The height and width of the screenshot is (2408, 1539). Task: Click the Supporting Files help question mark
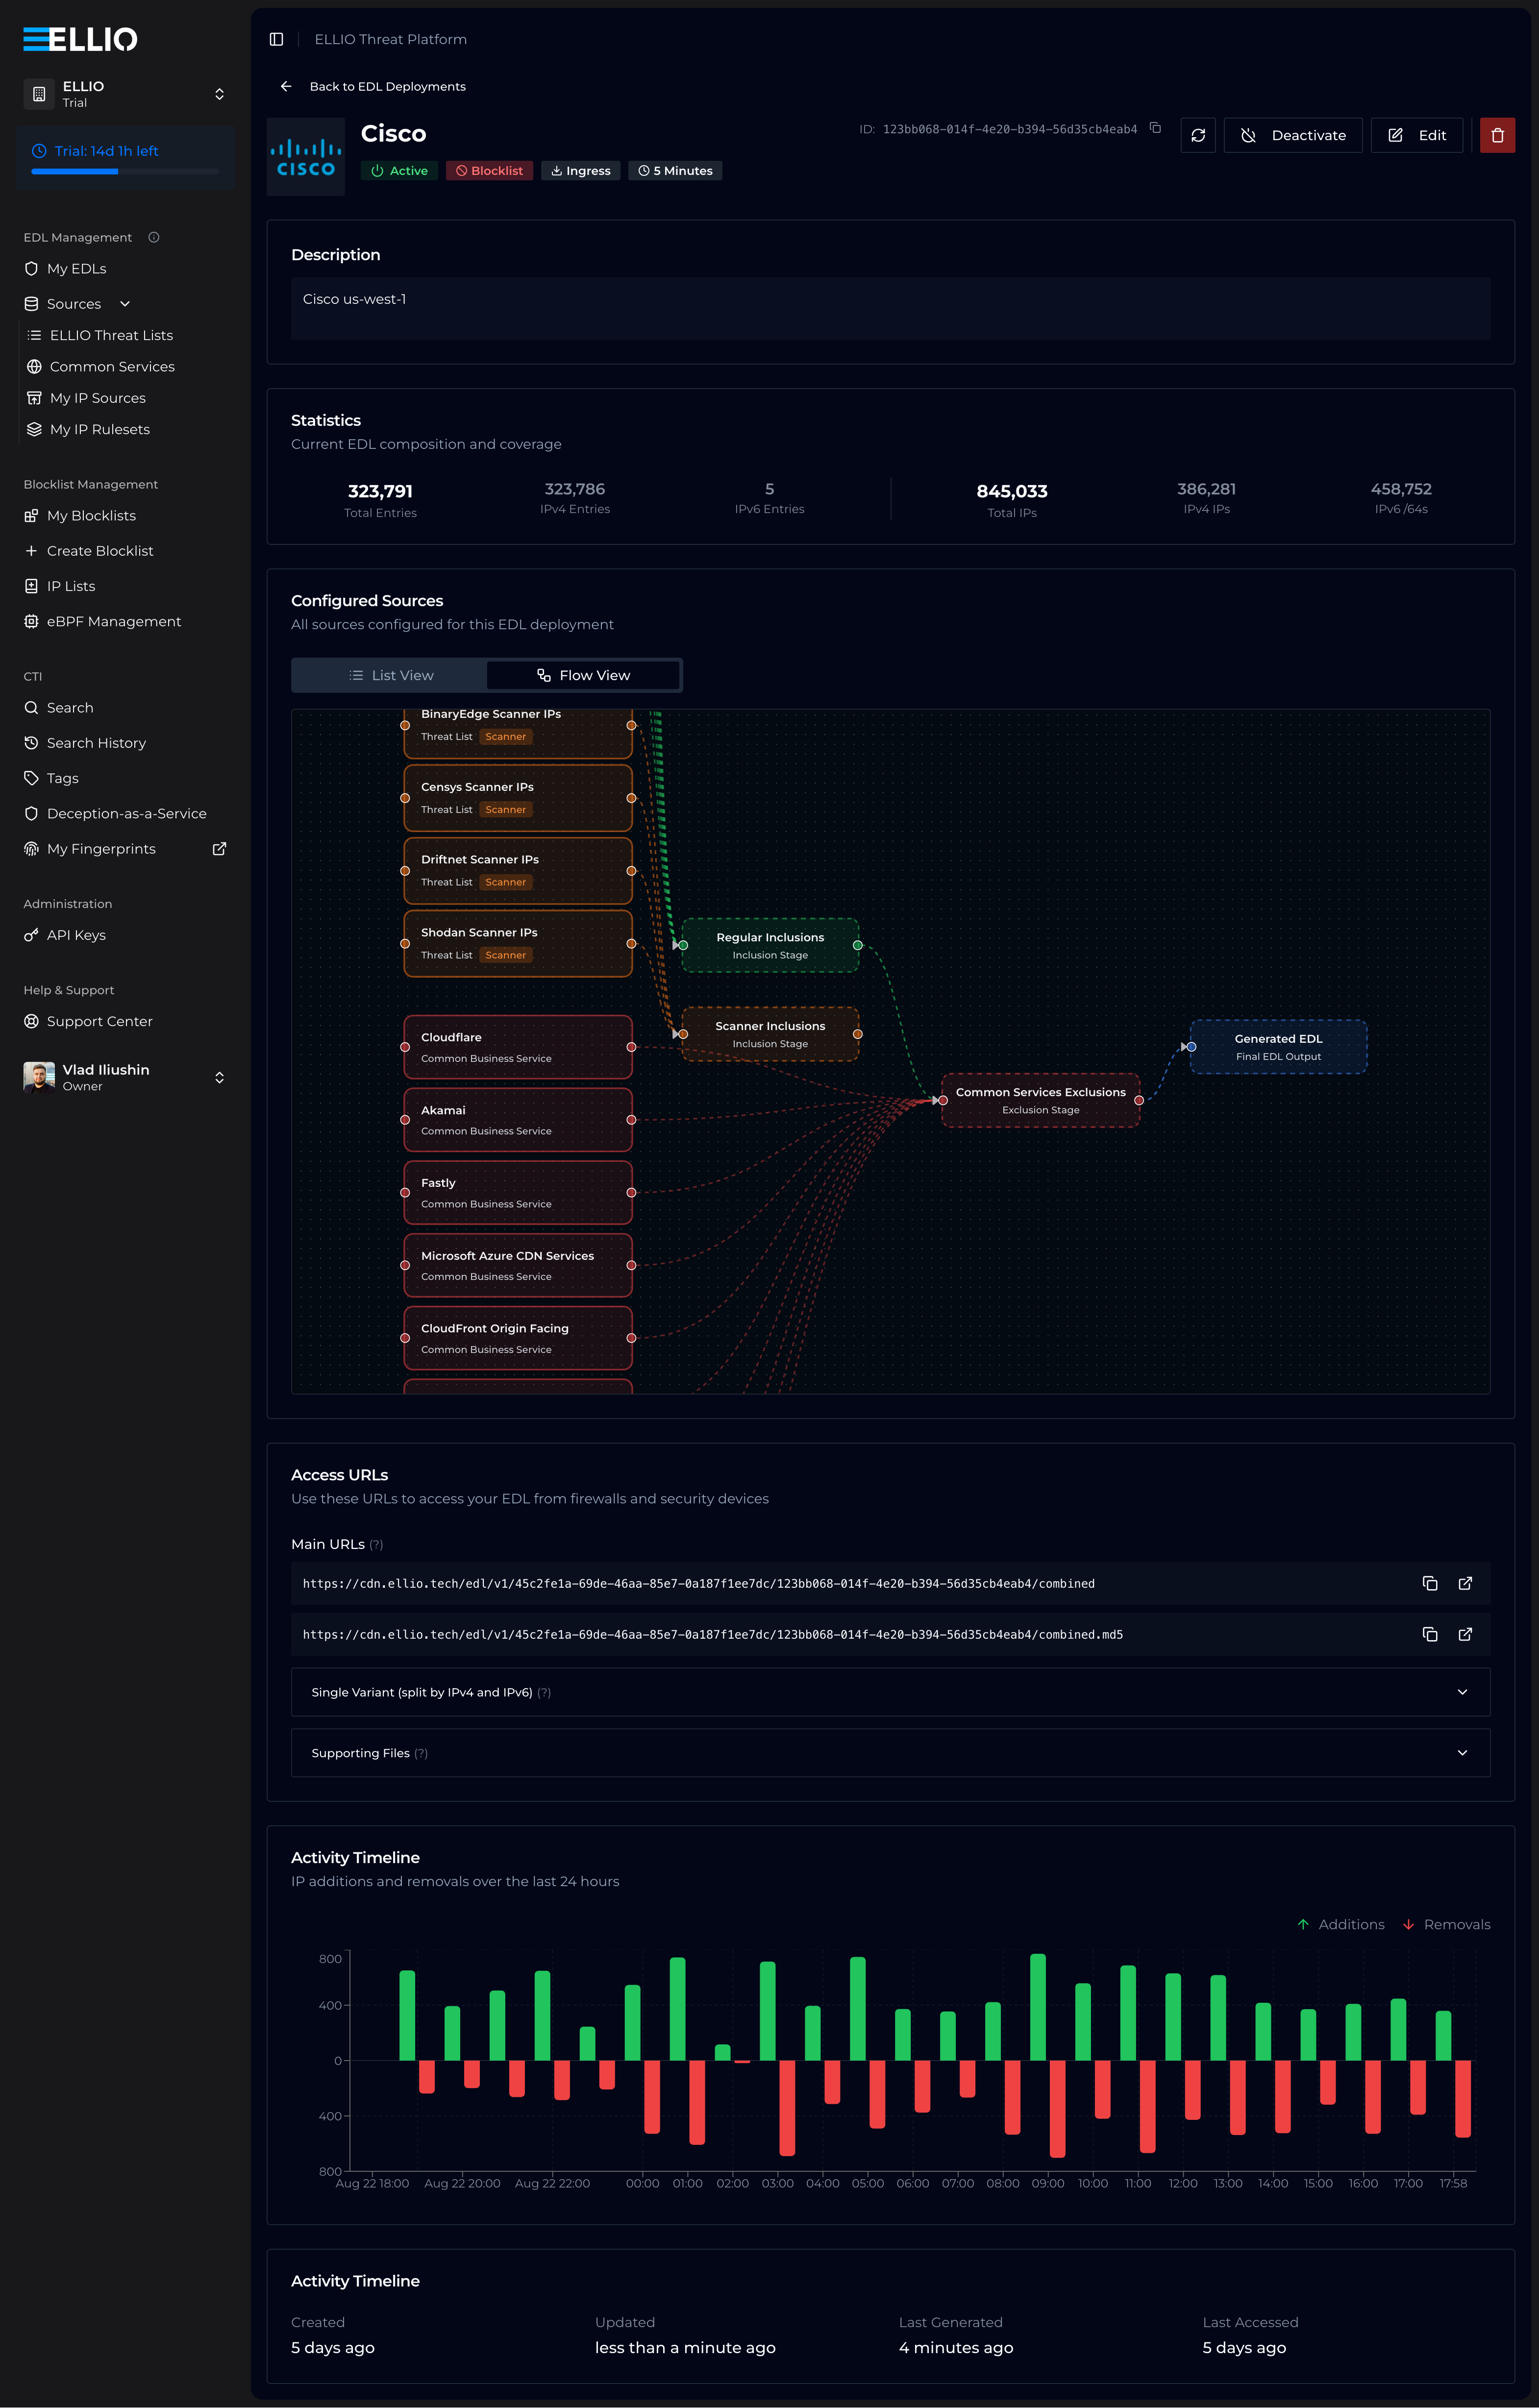[x=421, y=1753]
